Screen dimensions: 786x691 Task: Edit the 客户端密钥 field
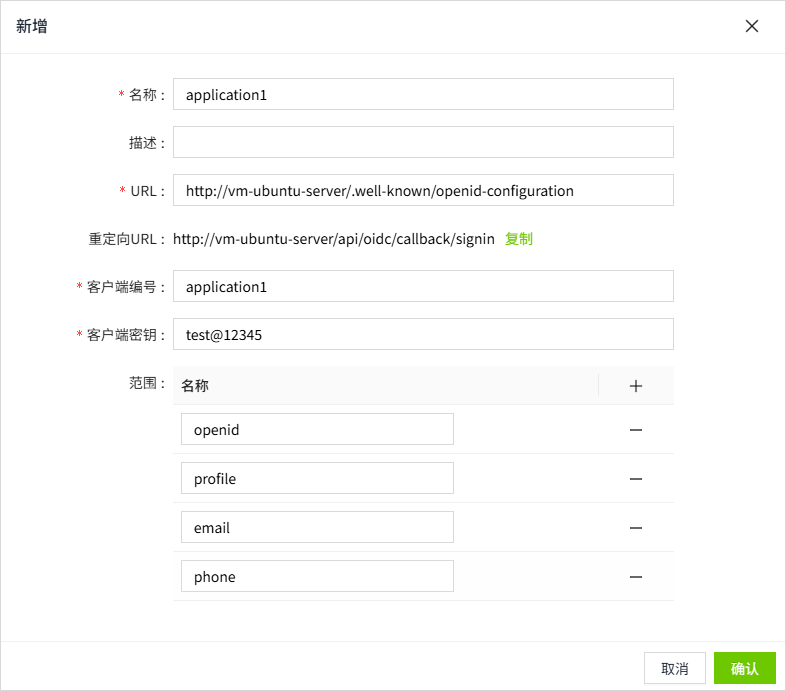click(x=423, y=335)
